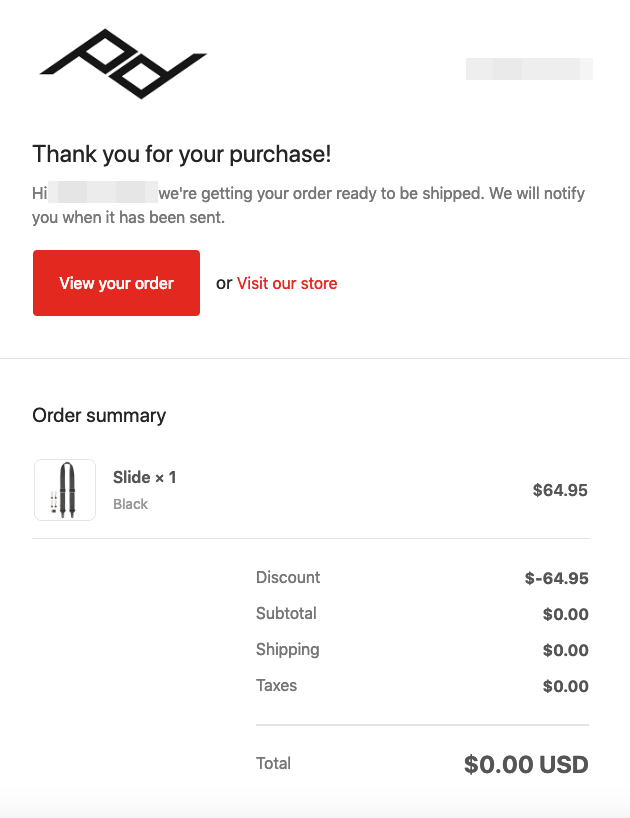Select the $0.00 USD total amount
The image size is (630, 818).
(526, 765)
